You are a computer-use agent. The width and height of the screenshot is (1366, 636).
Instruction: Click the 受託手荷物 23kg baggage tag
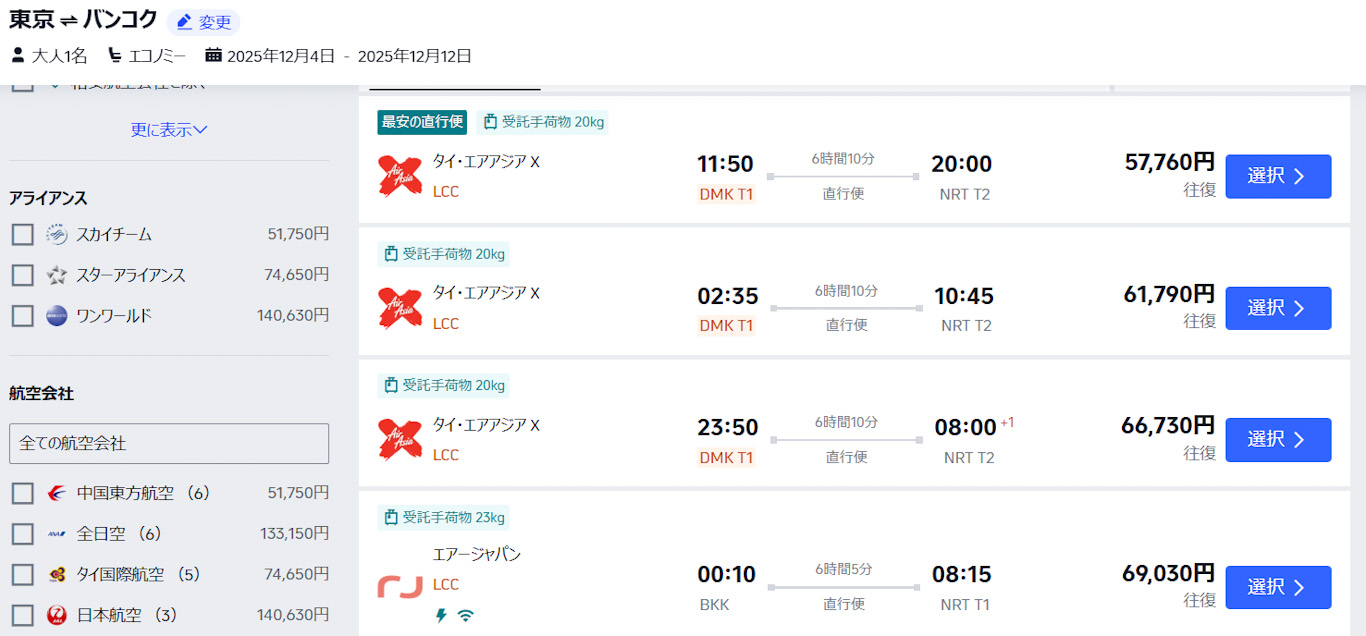[443, 517]
